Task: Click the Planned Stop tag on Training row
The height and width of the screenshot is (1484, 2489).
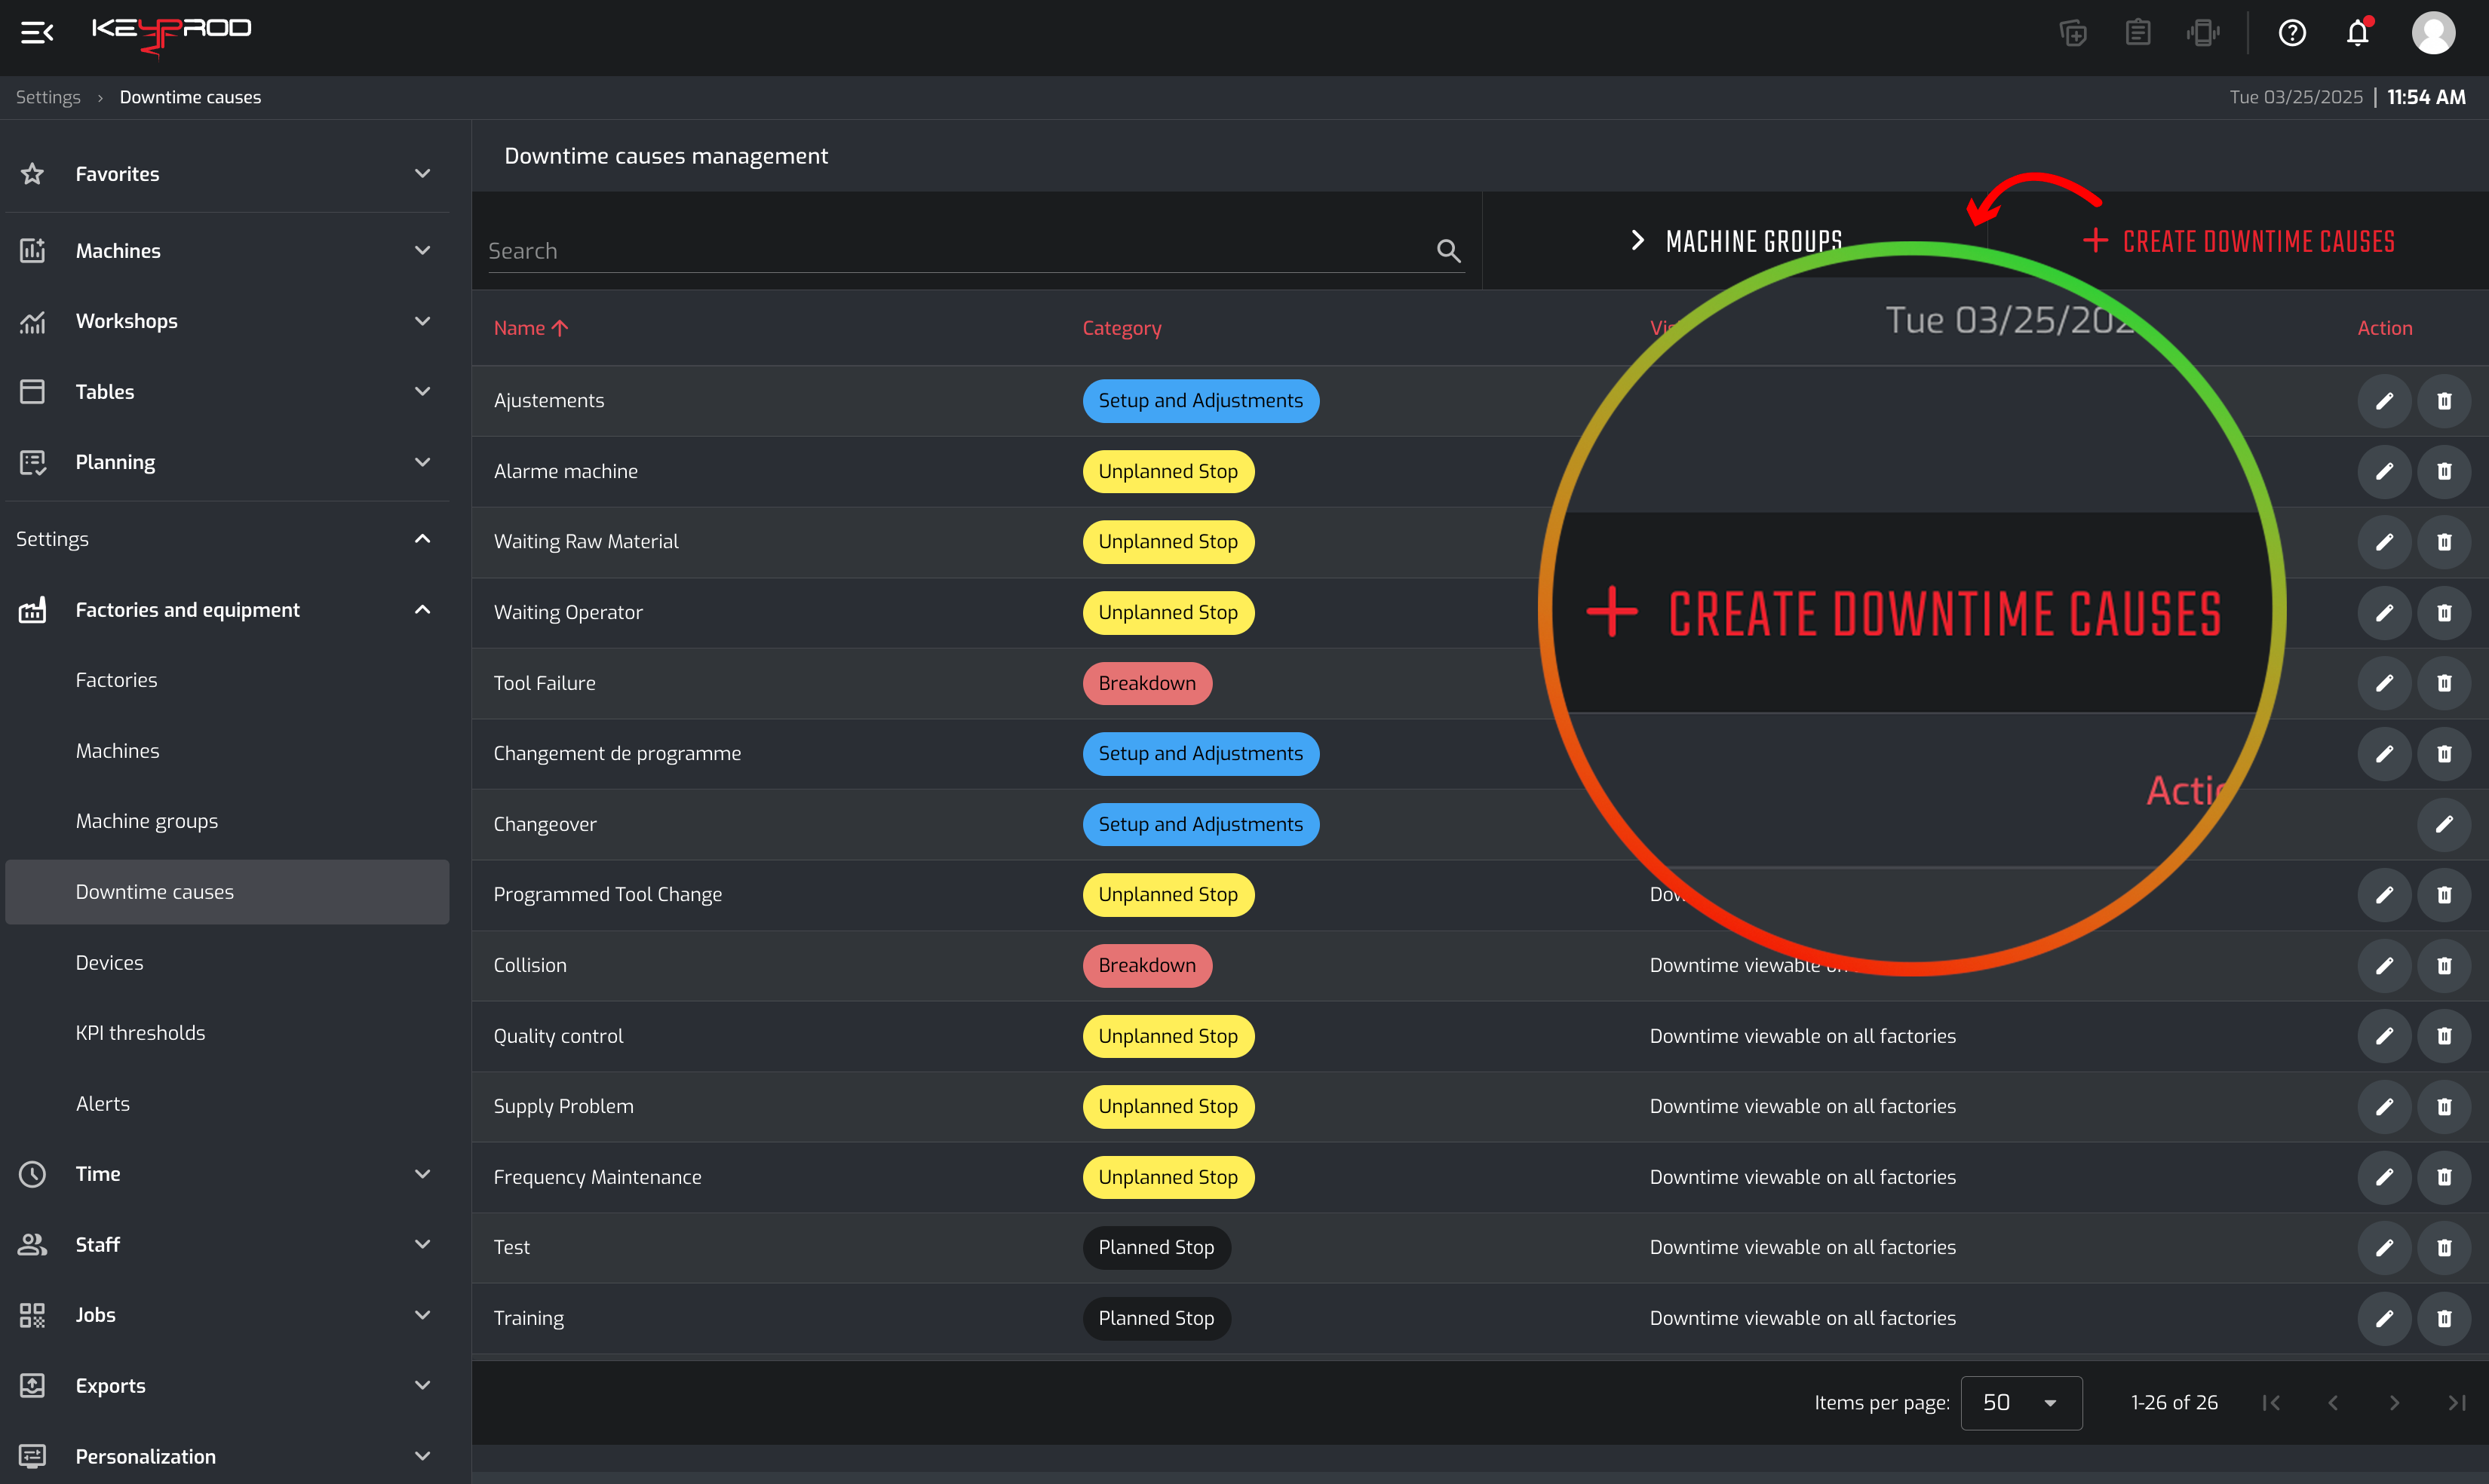Action: pos(1156,1318)
